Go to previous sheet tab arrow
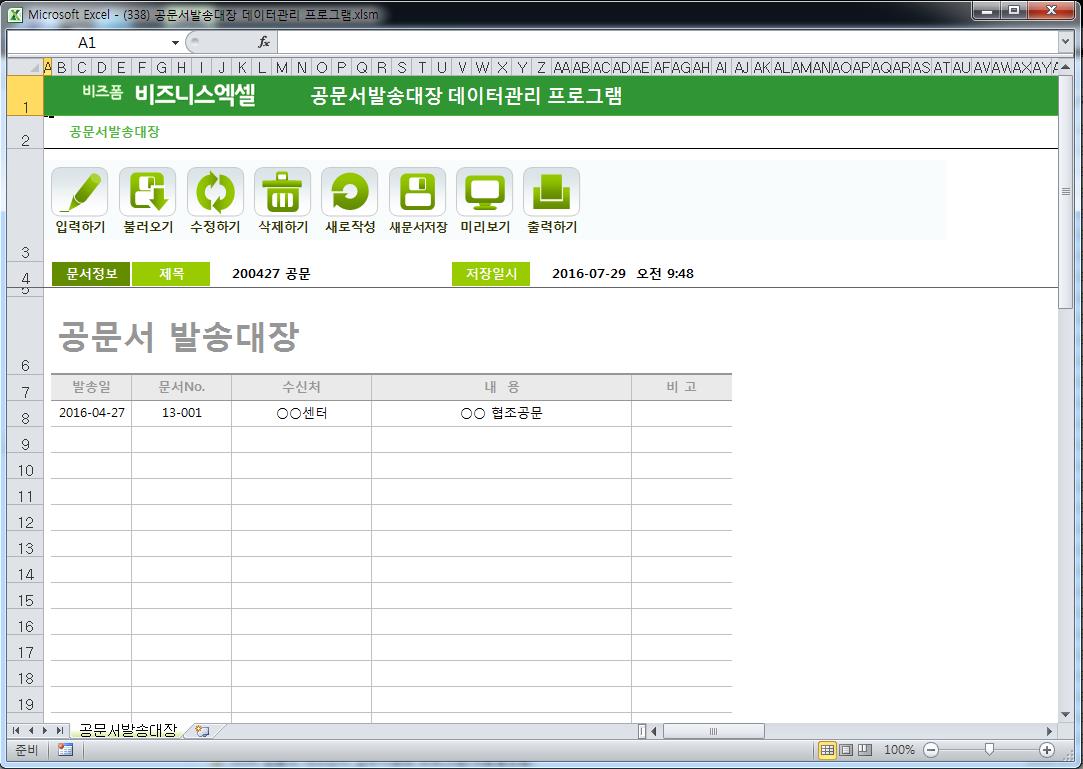1083x769 pixels. [30, 730]
